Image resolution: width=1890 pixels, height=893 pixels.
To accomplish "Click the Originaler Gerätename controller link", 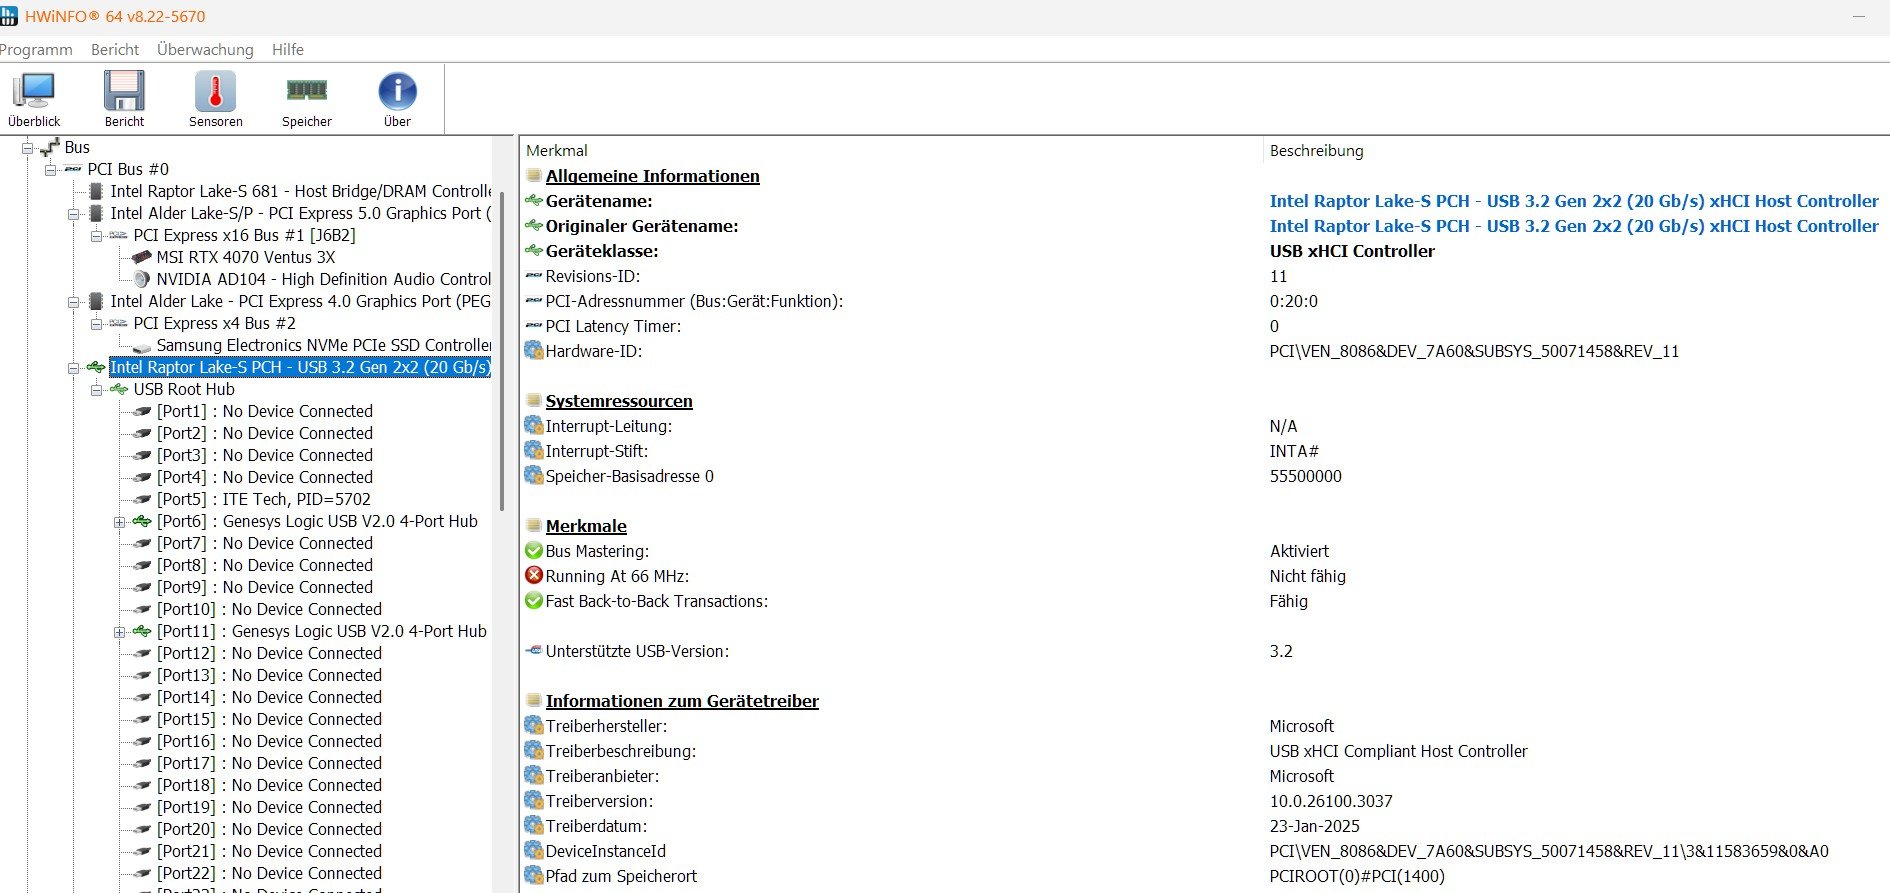I will tap(1574, 226).
